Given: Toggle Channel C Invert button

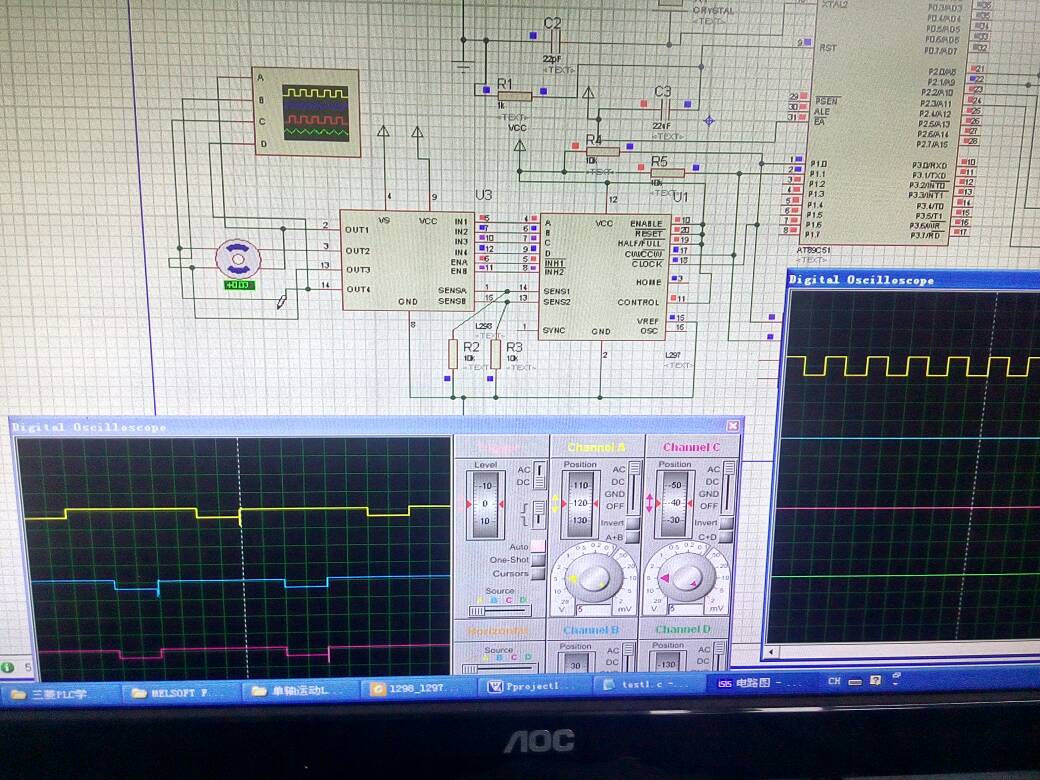Looking at the screenshot, I should [x=726, y=522].
